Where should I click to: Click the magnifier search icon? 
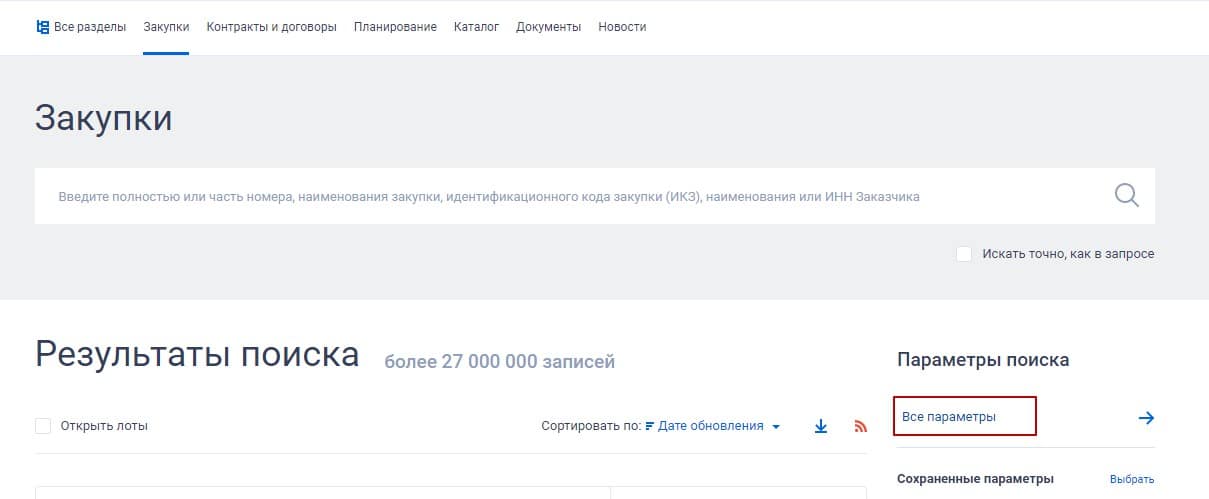[x=1127, y=195]
